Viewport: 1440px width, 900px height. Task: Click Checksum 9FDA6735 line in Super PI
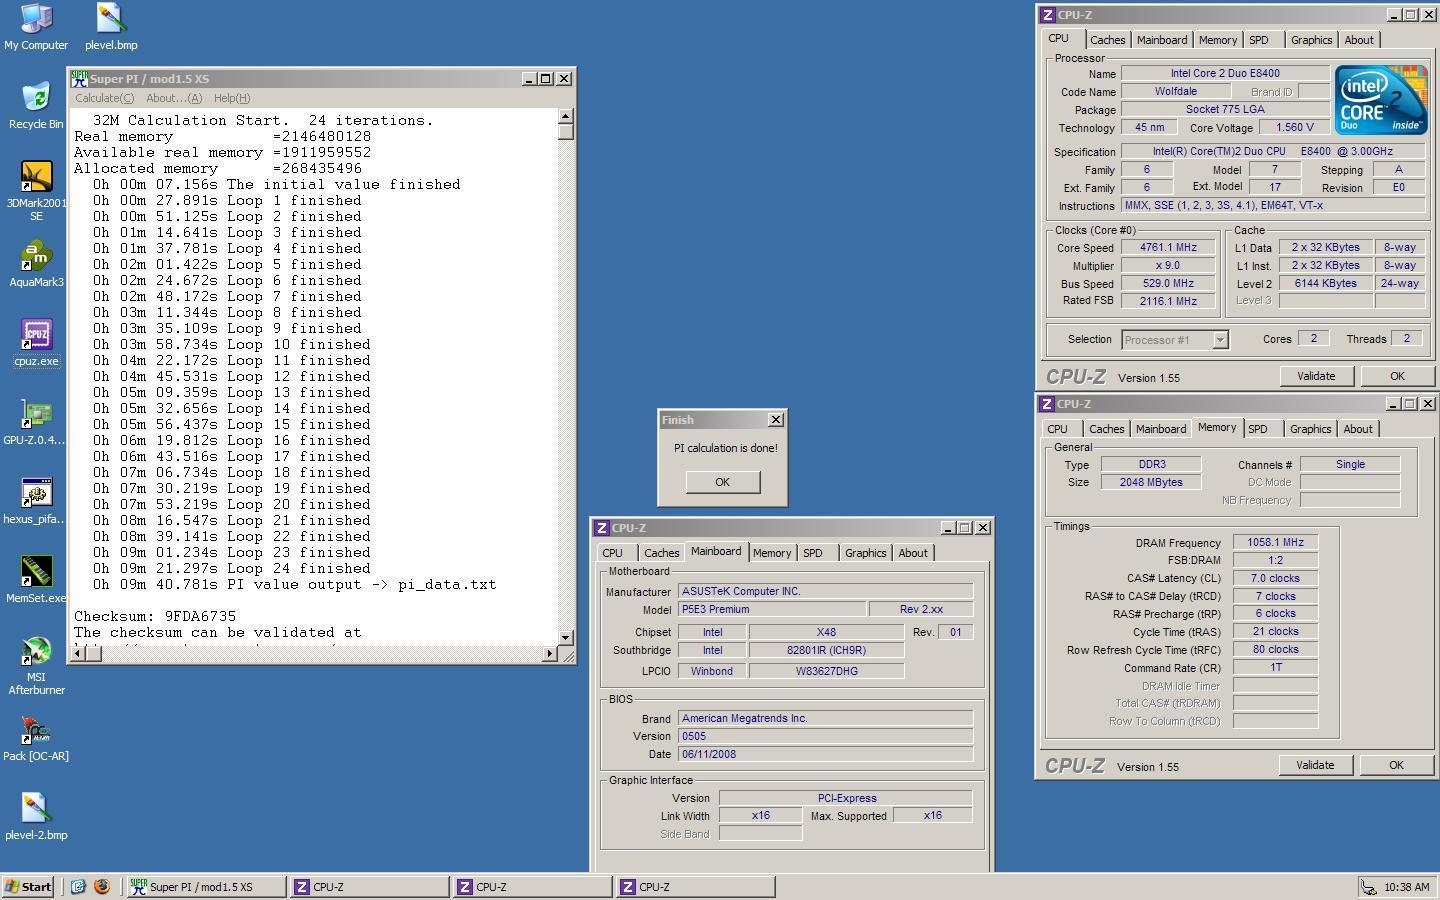click(155, 616)
